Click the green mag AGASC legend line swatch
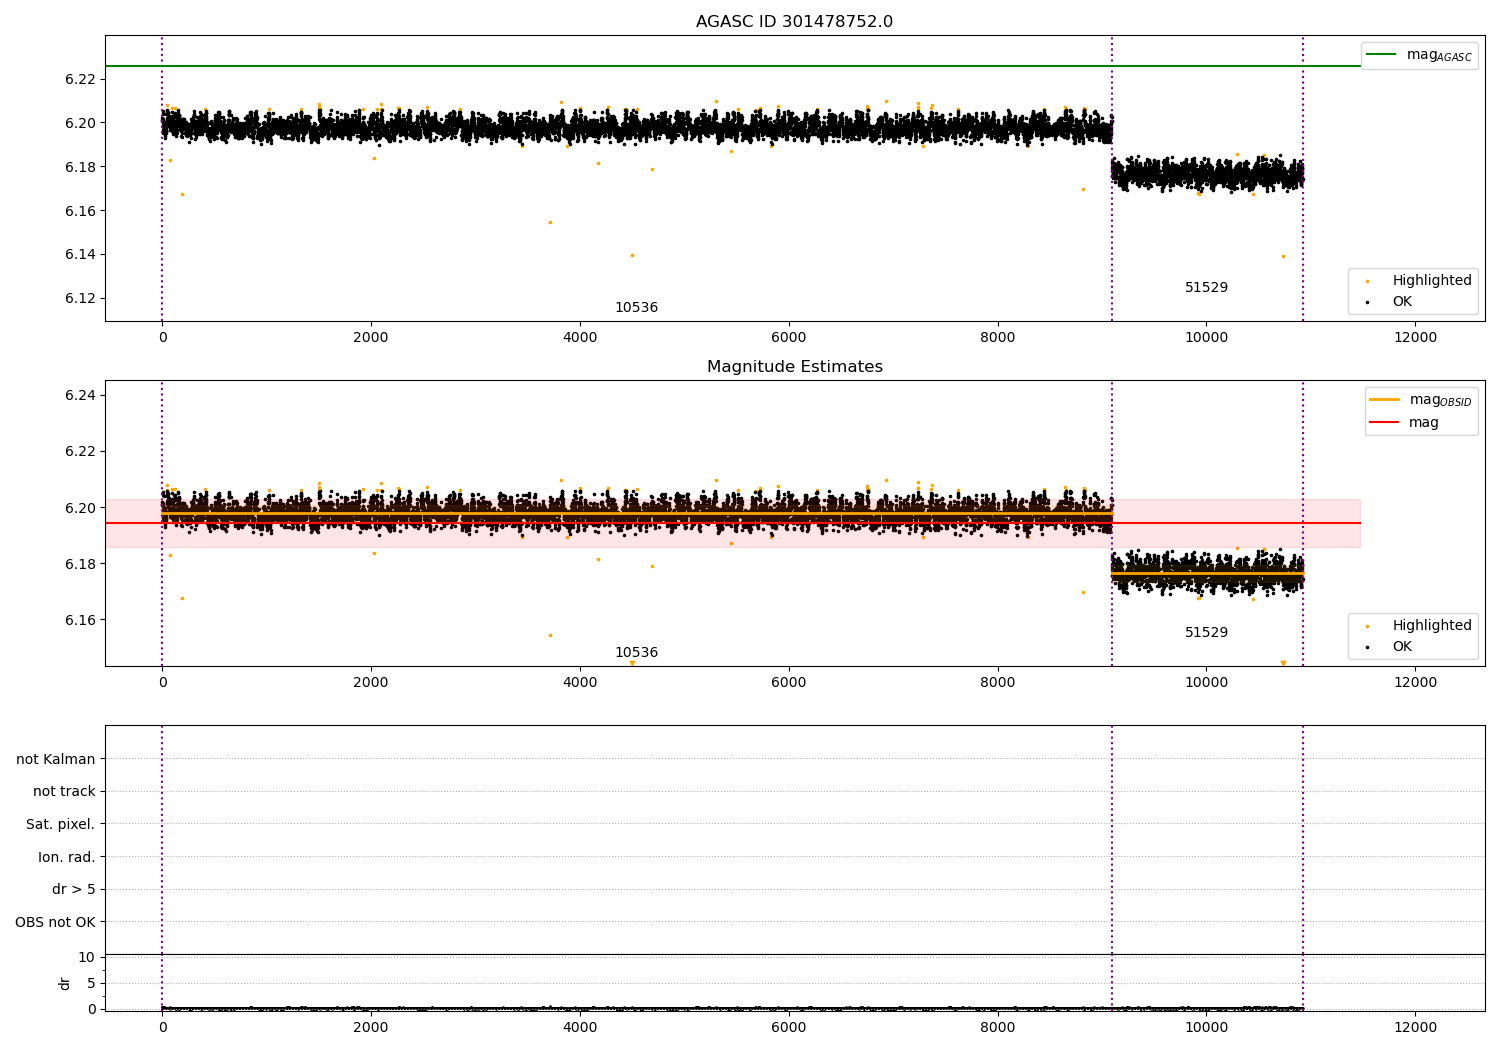The width and height of the screenshot is (1500, 1050). click(1381, 55)
